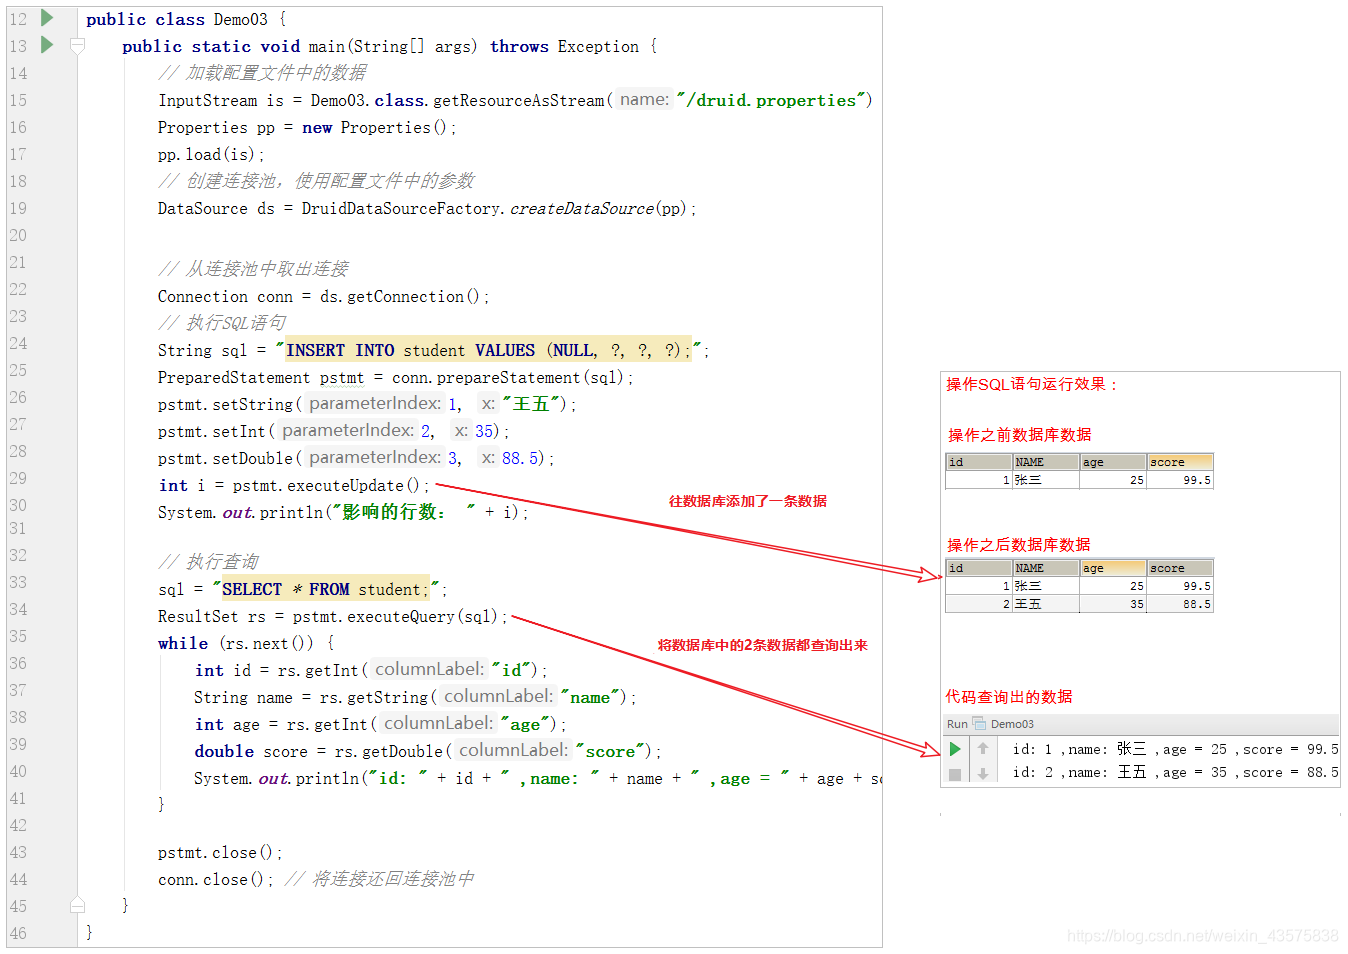This screenshot has width=1348, height=954.
Task: Click 'executeUpdate' call on line 29
Action: click(x=346, y=485)
